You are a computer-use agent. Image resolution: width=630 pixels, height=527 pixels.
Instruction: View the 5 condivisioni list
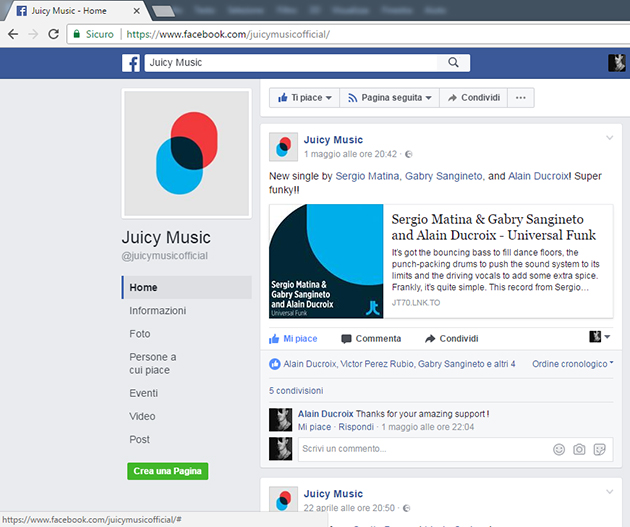(296, 391)
